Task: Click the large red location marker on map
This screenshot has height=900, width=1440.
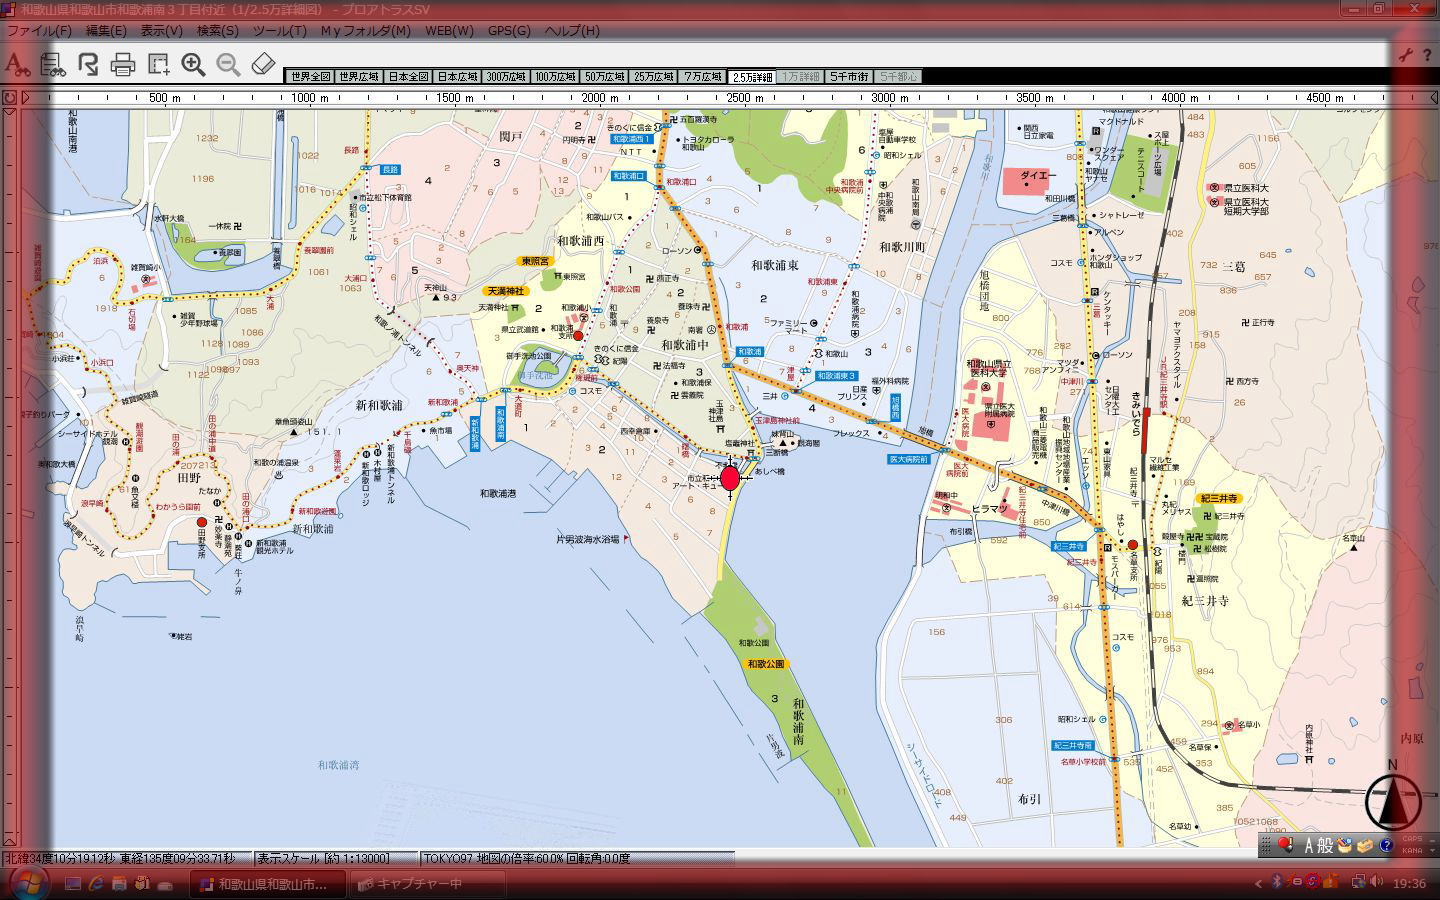Action: tap(730, 478)
